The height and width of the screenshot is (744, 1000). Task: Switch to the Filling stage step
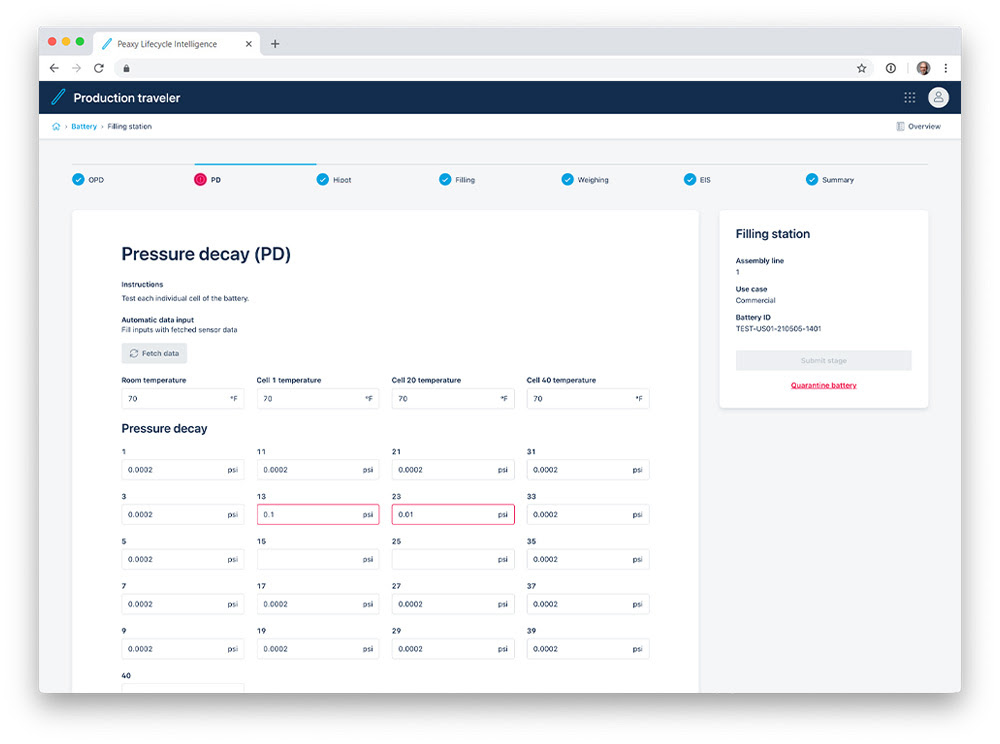click(458, 180)
